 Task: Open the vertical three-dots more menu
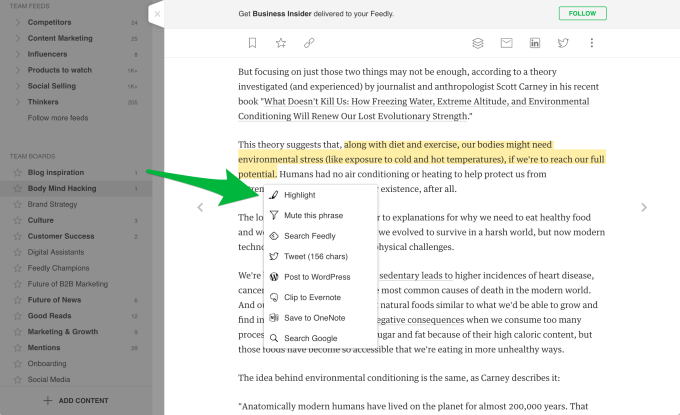pos(592,43)
